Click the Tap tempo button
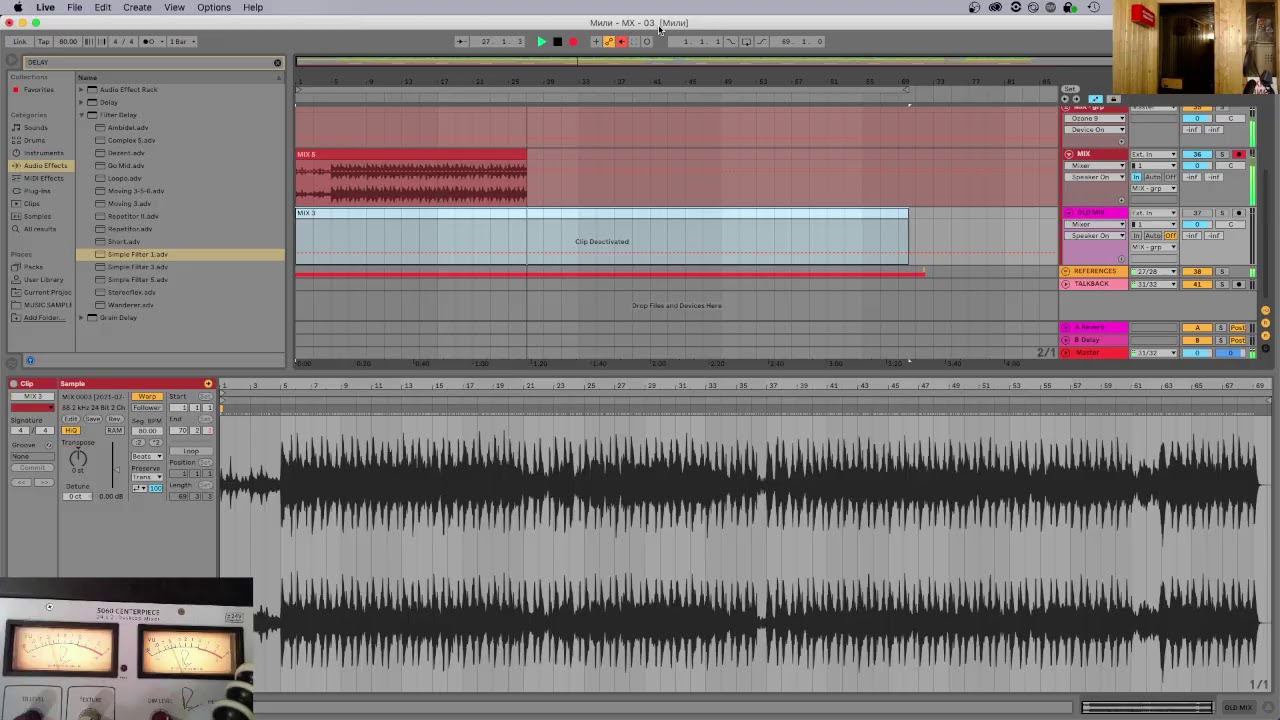Screen dimensions: 1280x720 tap(43, 41)
